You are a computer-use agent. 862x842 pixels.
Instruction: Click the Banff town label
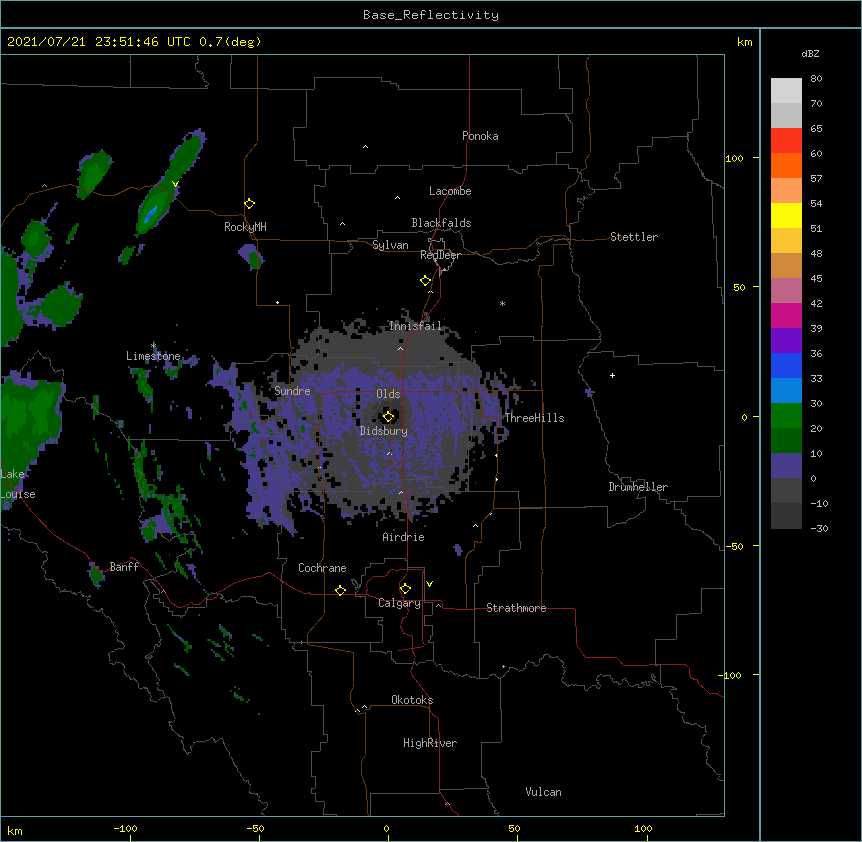(124, 567)
